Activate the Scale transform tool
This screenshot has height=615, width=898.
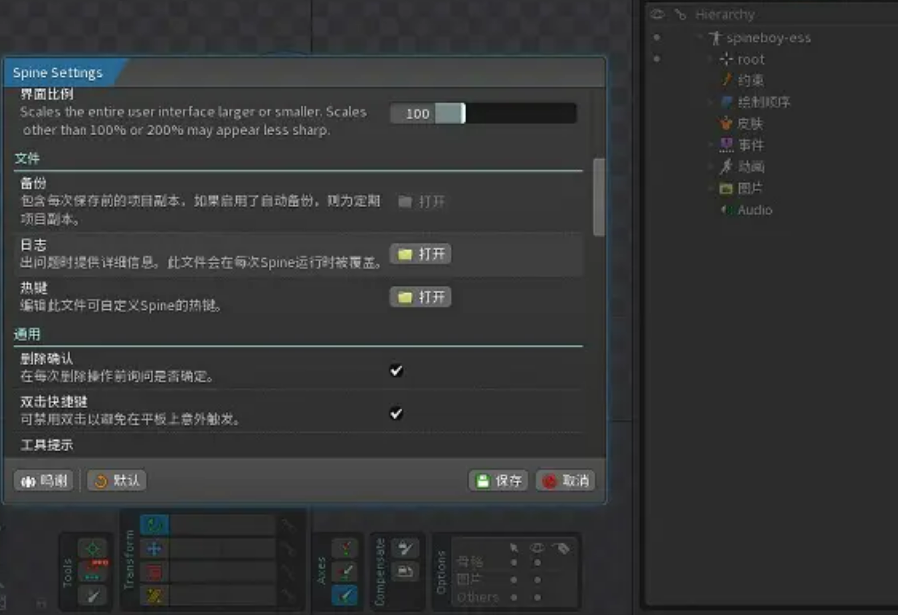154,572
